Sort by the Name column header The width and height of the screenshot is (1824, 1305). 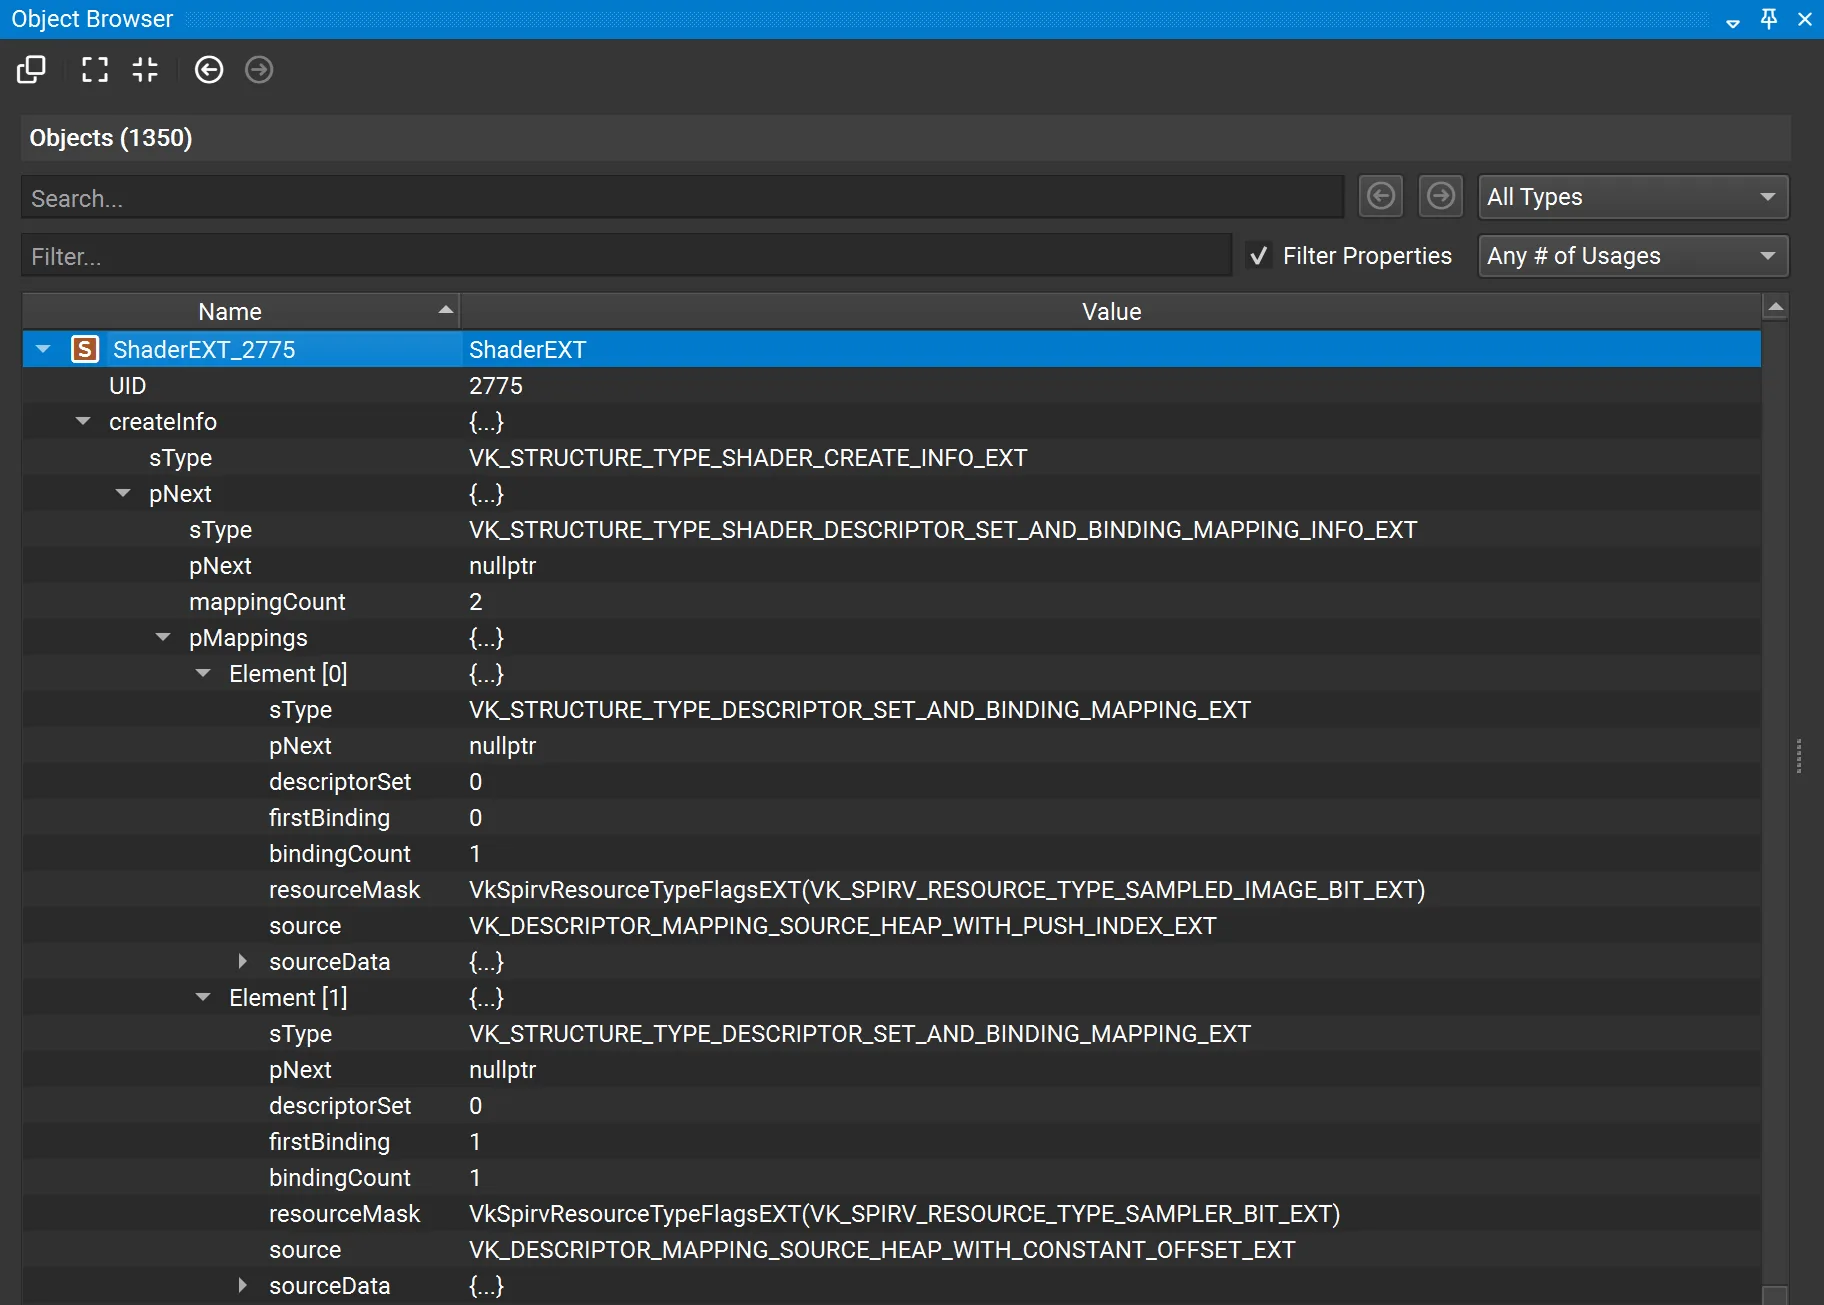(x=240, y=311)
